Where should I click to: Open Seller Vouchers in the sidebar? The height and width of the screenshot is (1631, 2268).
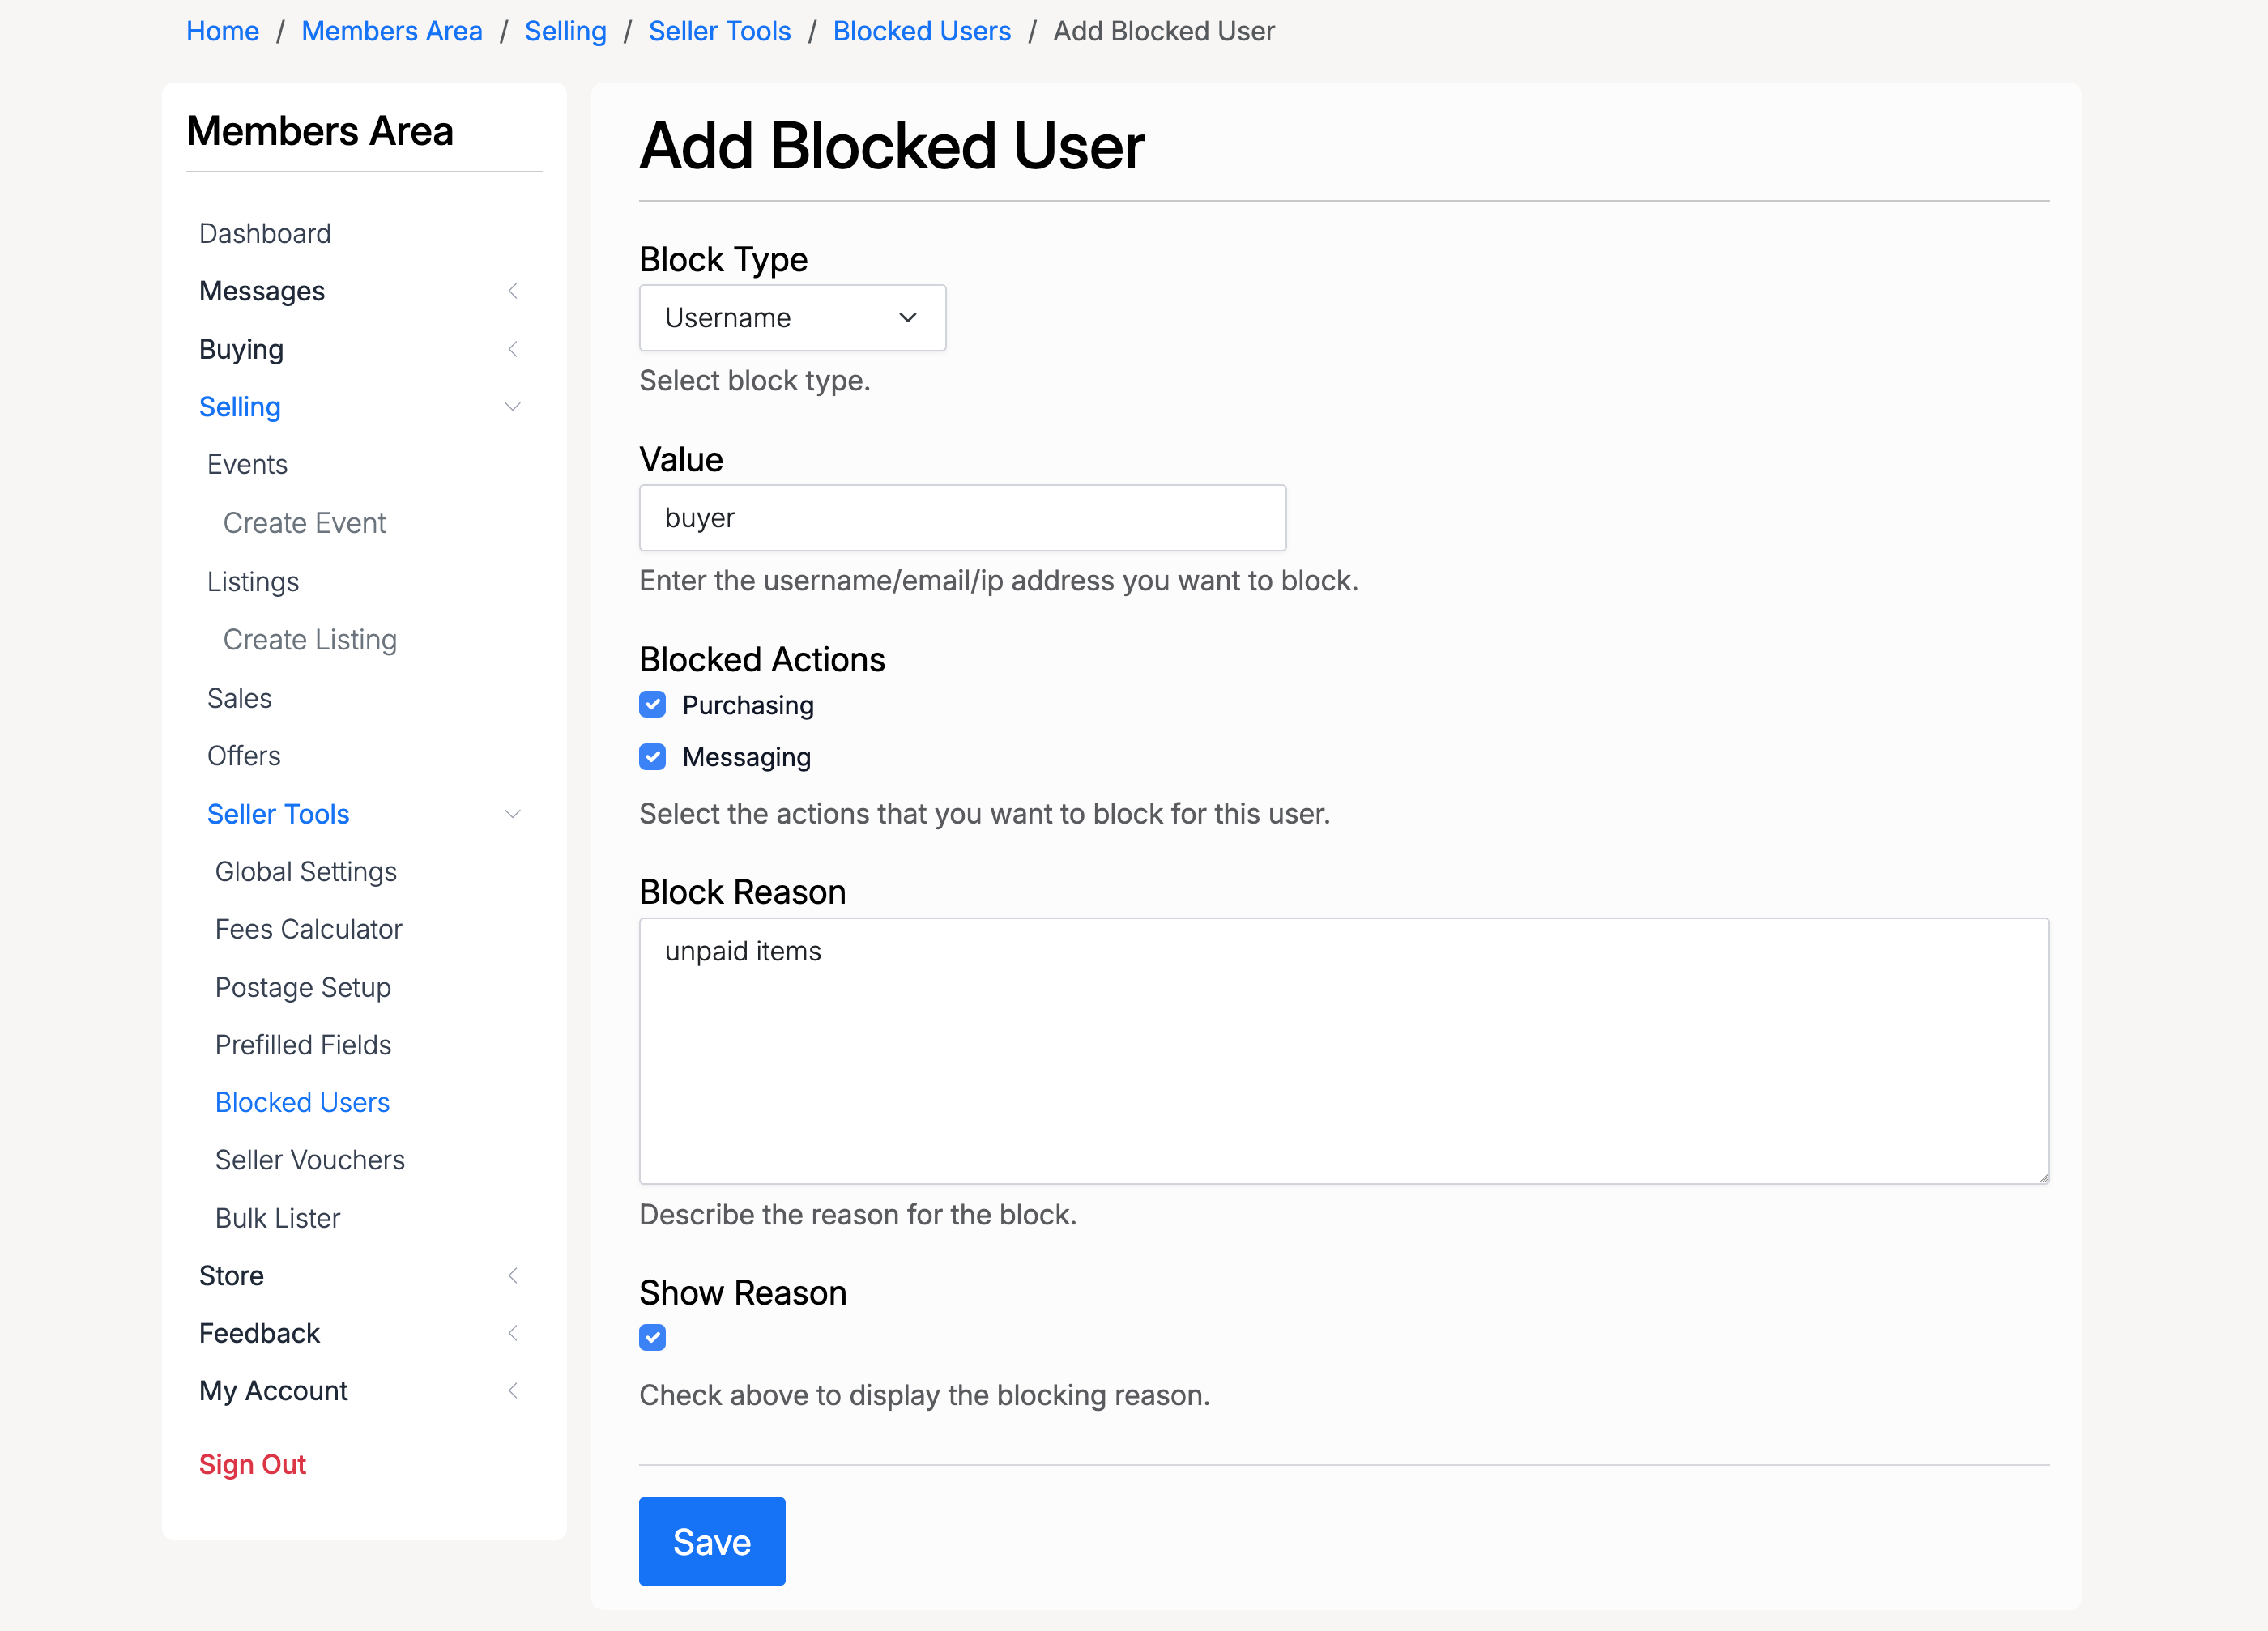coord(310,1160)
